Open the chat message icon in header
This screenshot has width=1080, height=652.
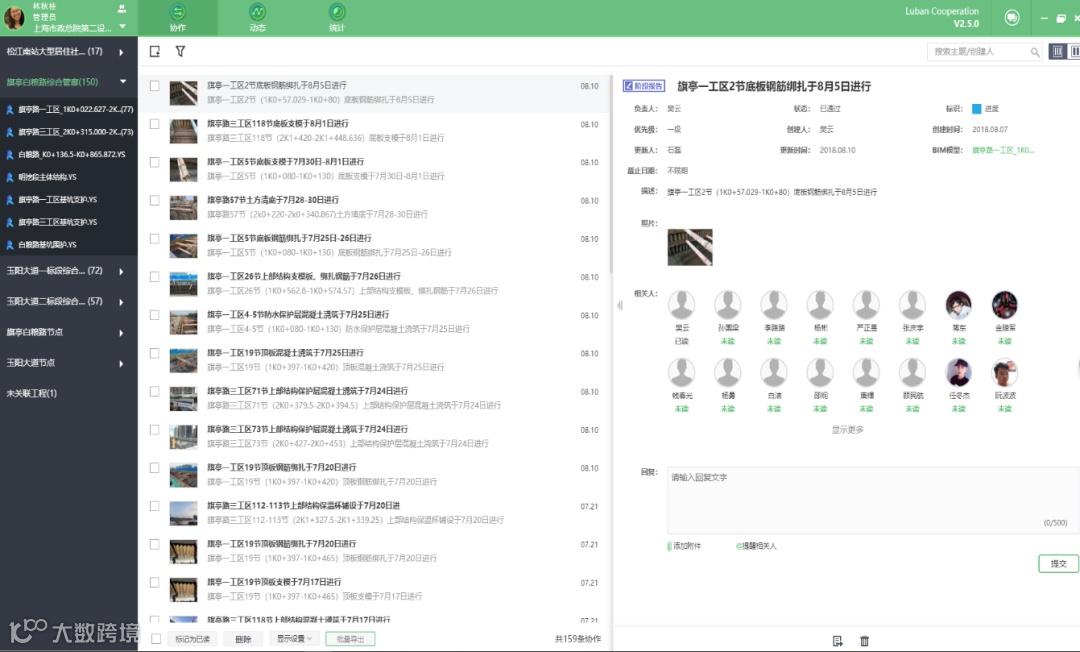[1012, 18]
